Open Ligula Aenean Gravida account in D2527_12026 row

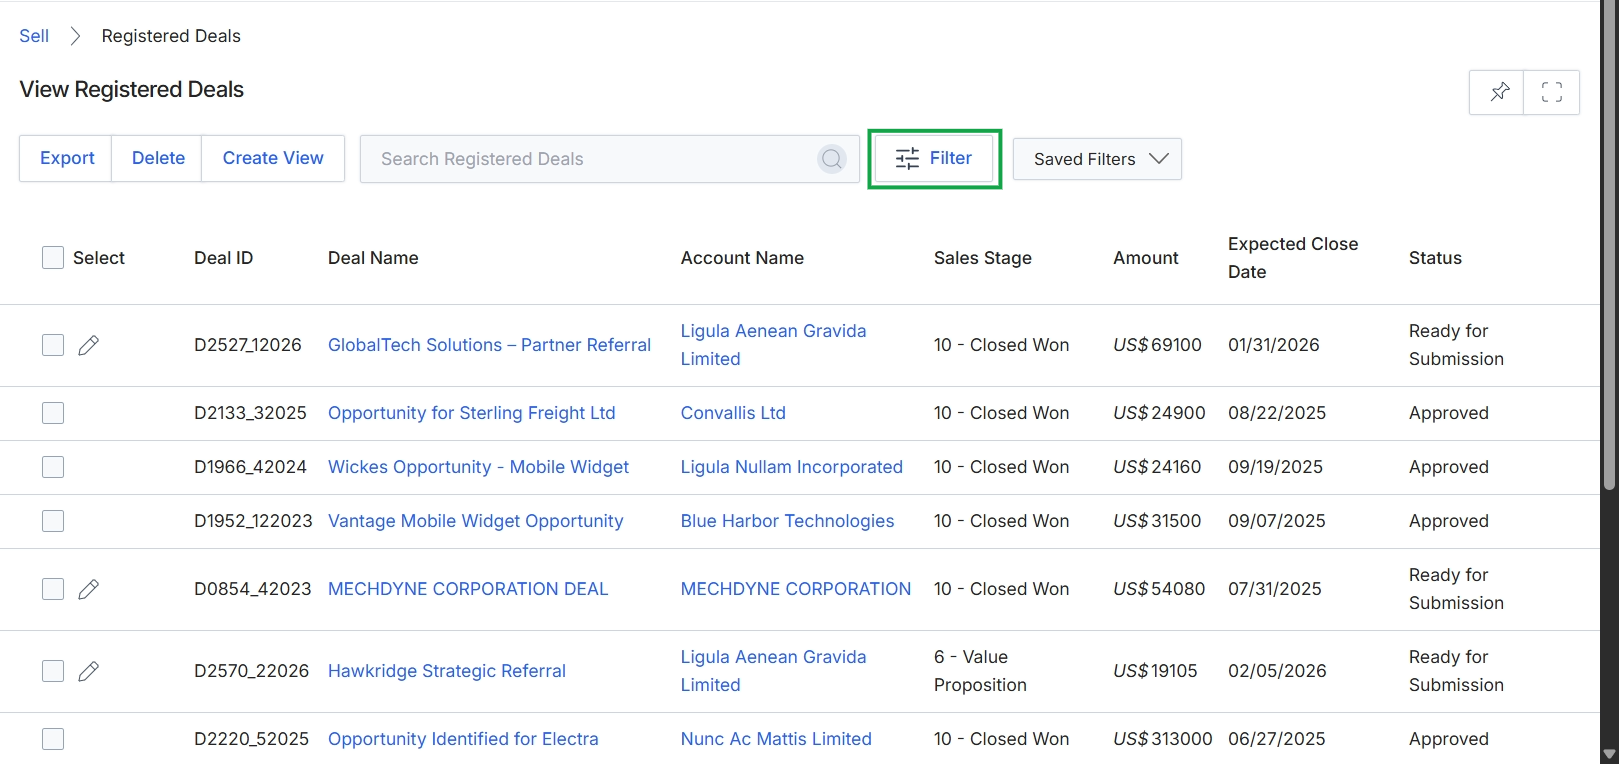(x=773, y=345)
